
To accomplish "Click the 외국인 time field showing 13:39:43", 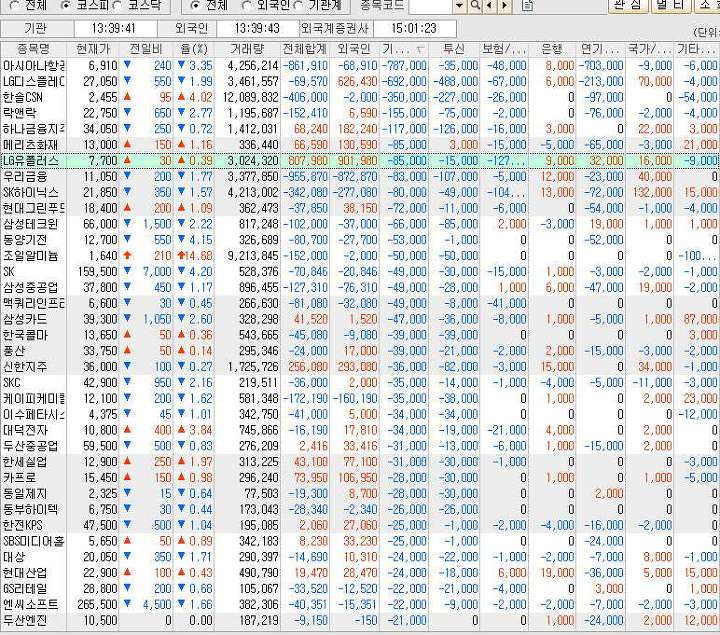I will tap(257, 28).
